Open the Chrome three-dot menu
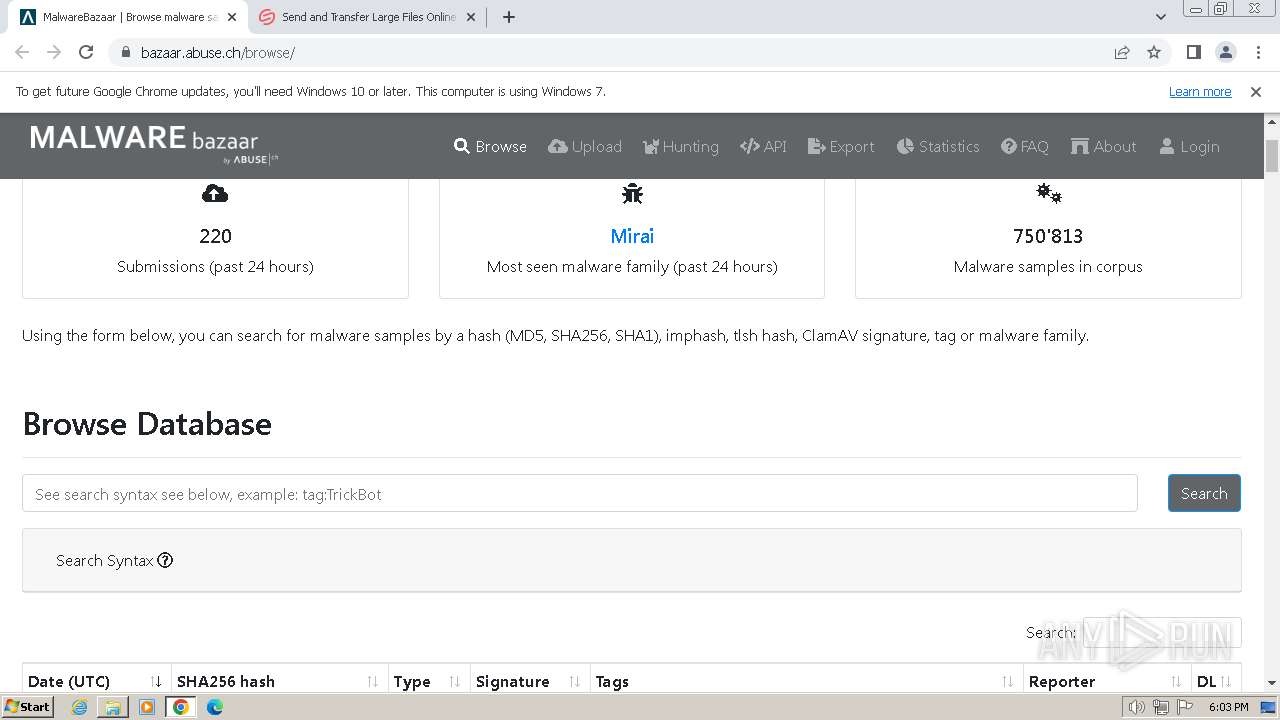Viewport: 1280px width, 720px height. pos(1258,52)
